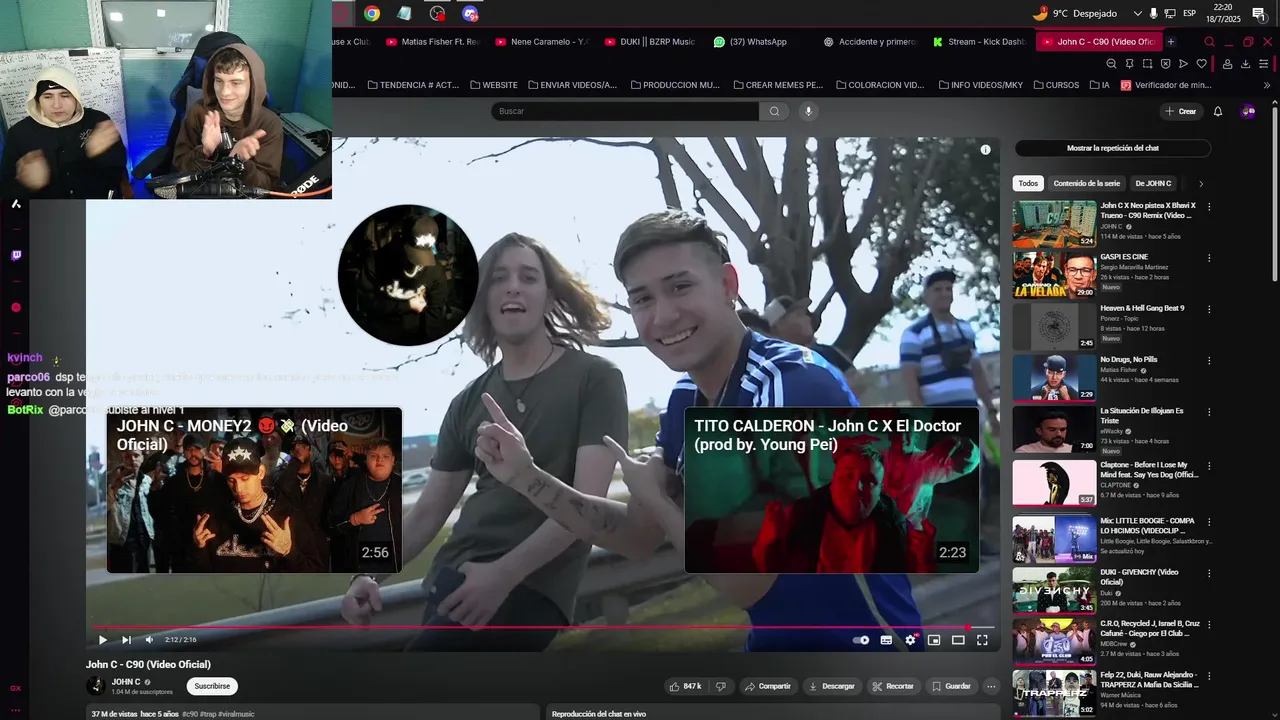Save the video with Guardar
The image size is (1280, 720).
(950, 686)
